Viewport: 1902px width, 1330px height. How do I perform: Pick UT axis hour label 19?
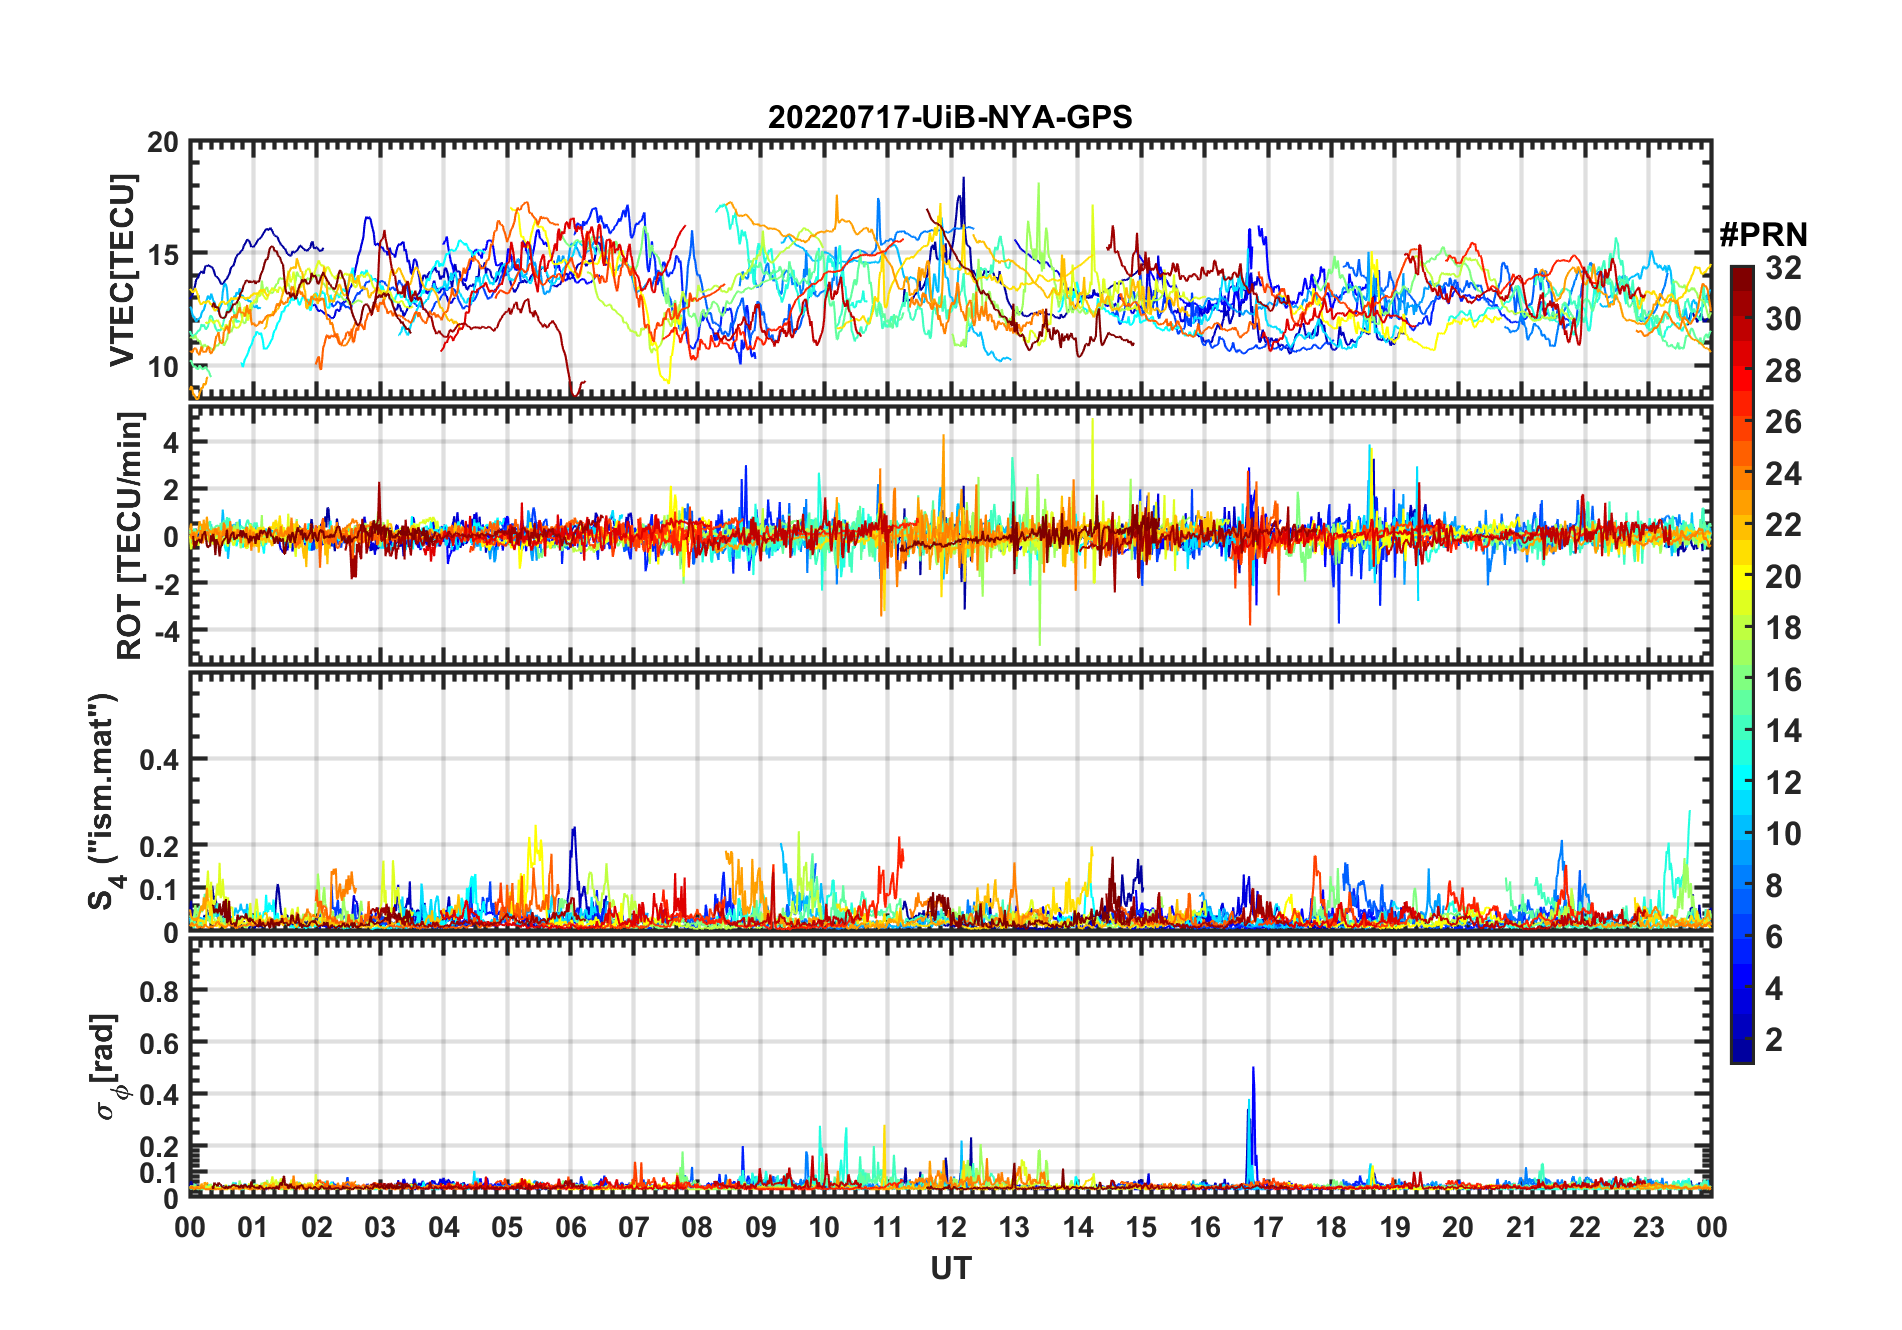[1395, 1227]
